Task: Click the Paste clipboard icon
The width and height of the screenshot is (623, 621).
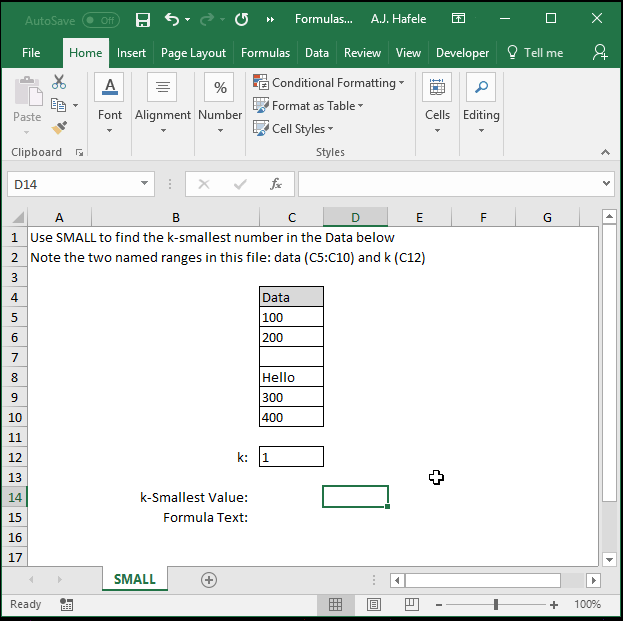Action: (x=28, y=91)
